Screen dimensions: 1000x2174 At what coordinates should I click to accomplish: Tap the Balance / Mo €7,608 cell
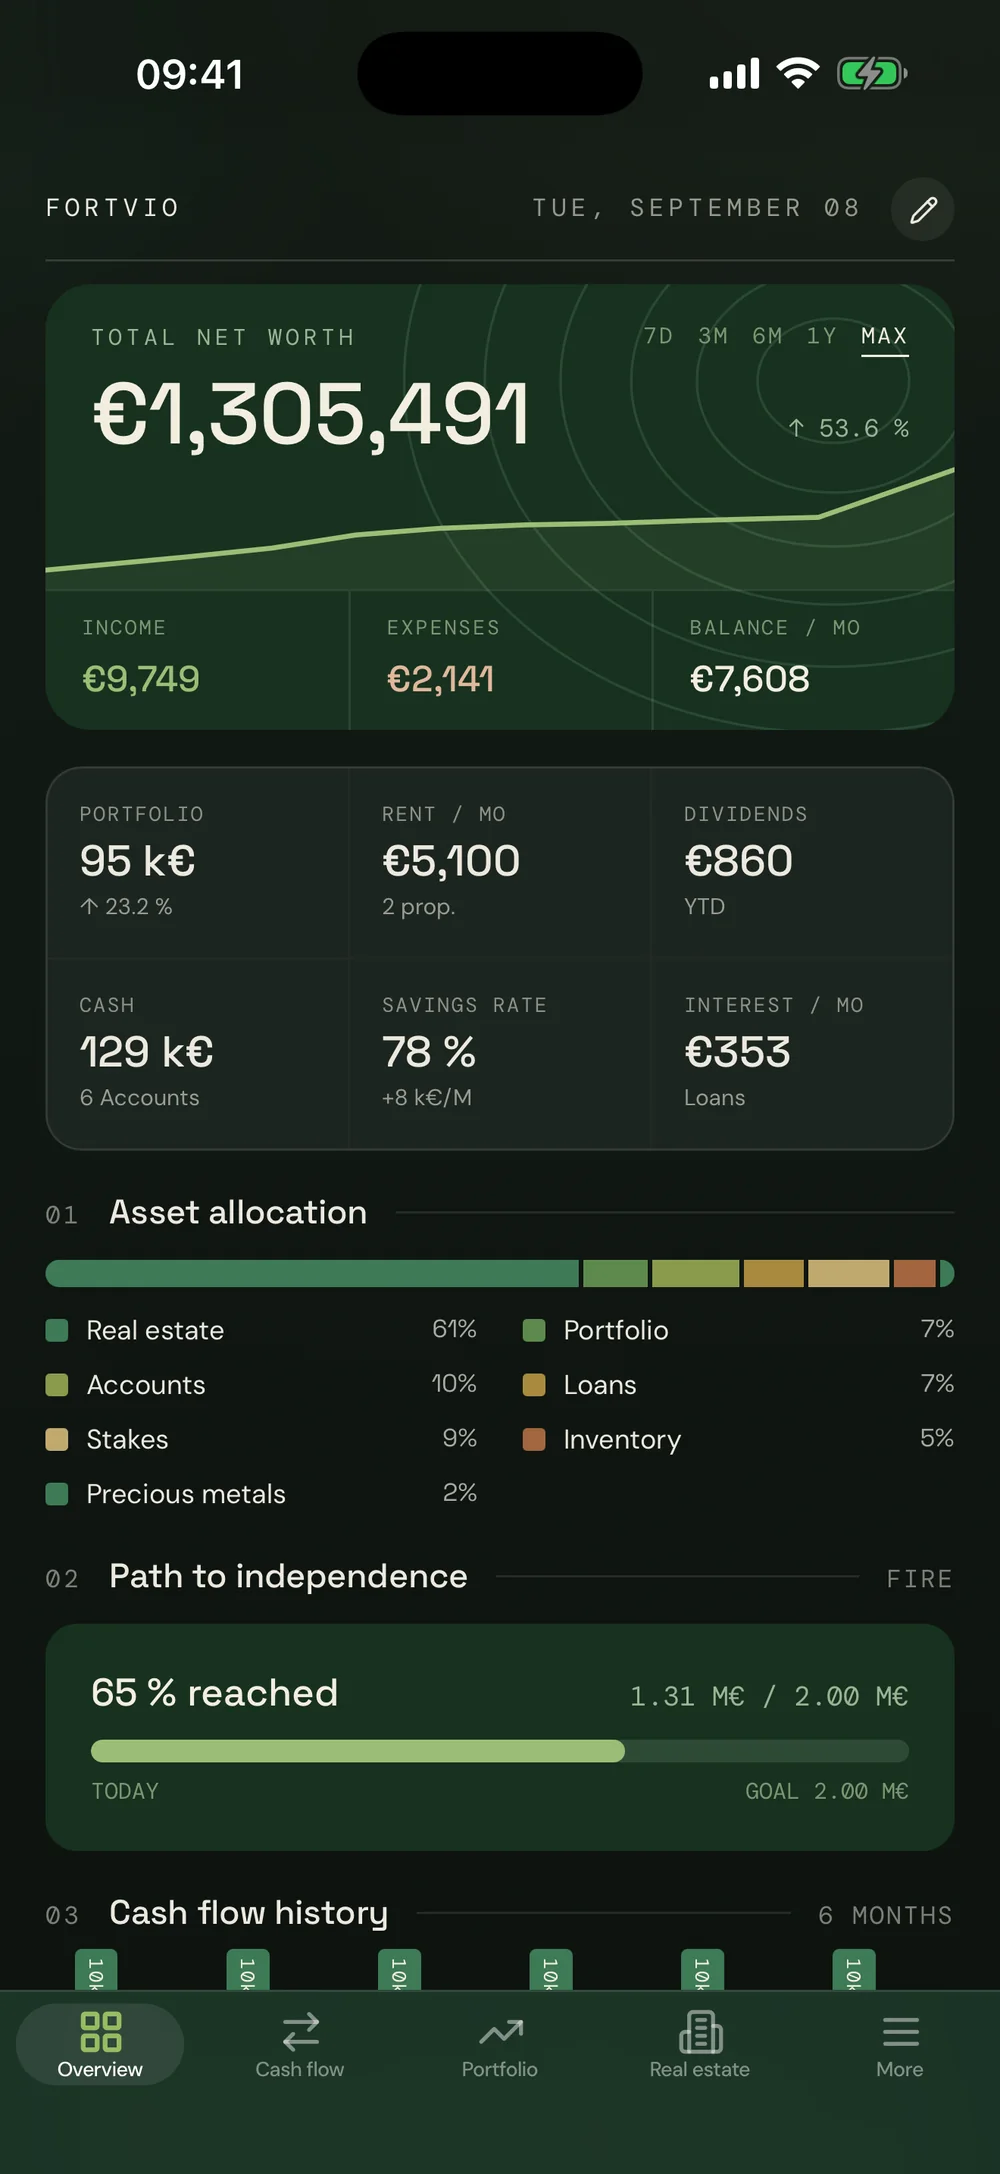click(x=804, y=660)
